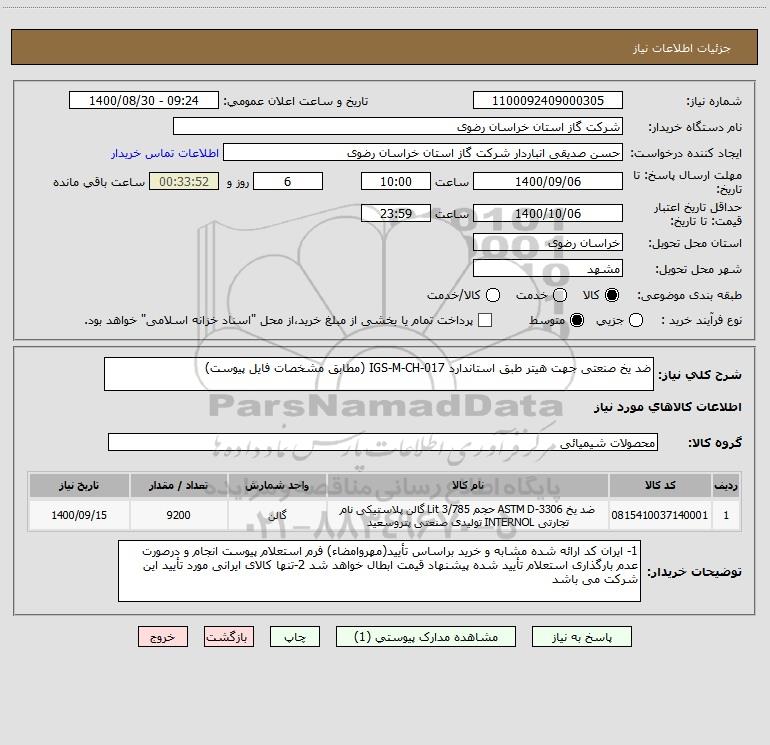The image size is (770, 745).
Task: Click the deadline time field 10:00
Action: coord(396,181)
